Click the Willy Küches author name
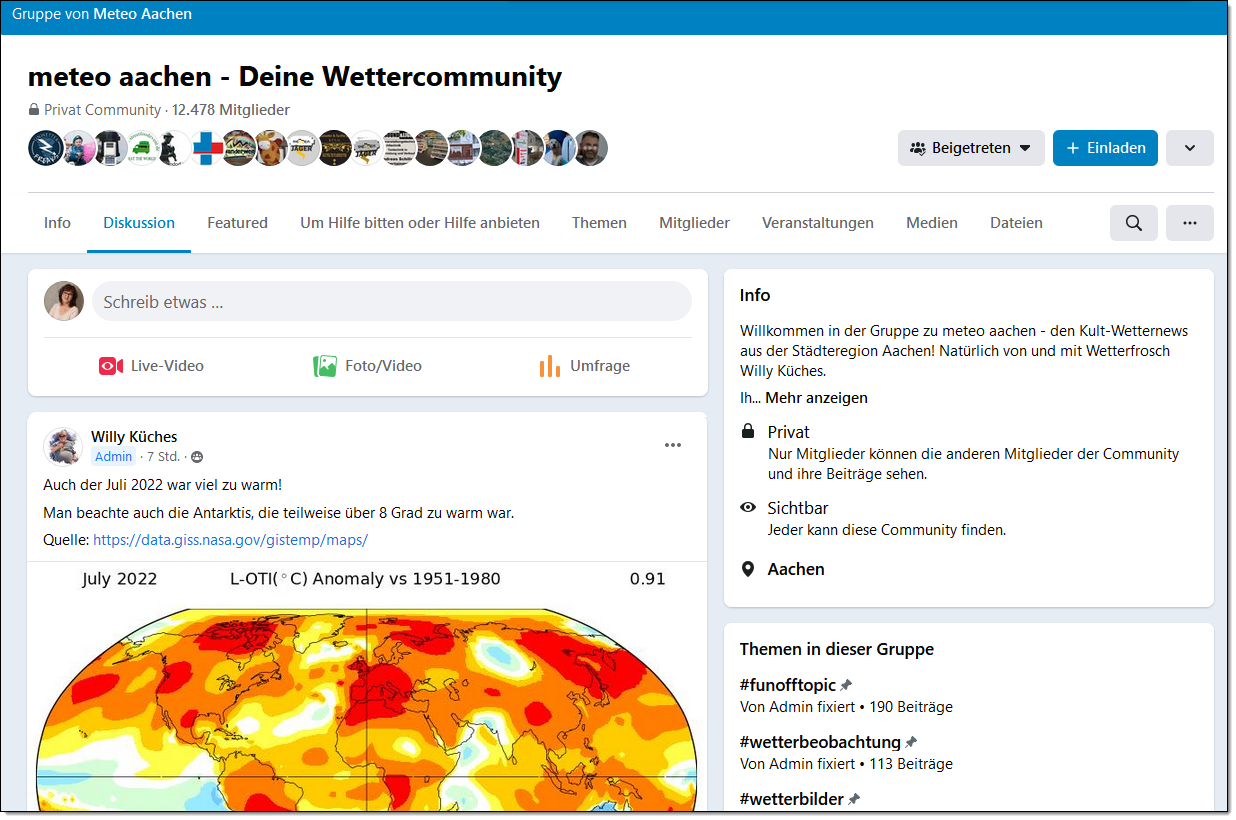The width and height of the screenshot is (1236, 820). point(134,437)
